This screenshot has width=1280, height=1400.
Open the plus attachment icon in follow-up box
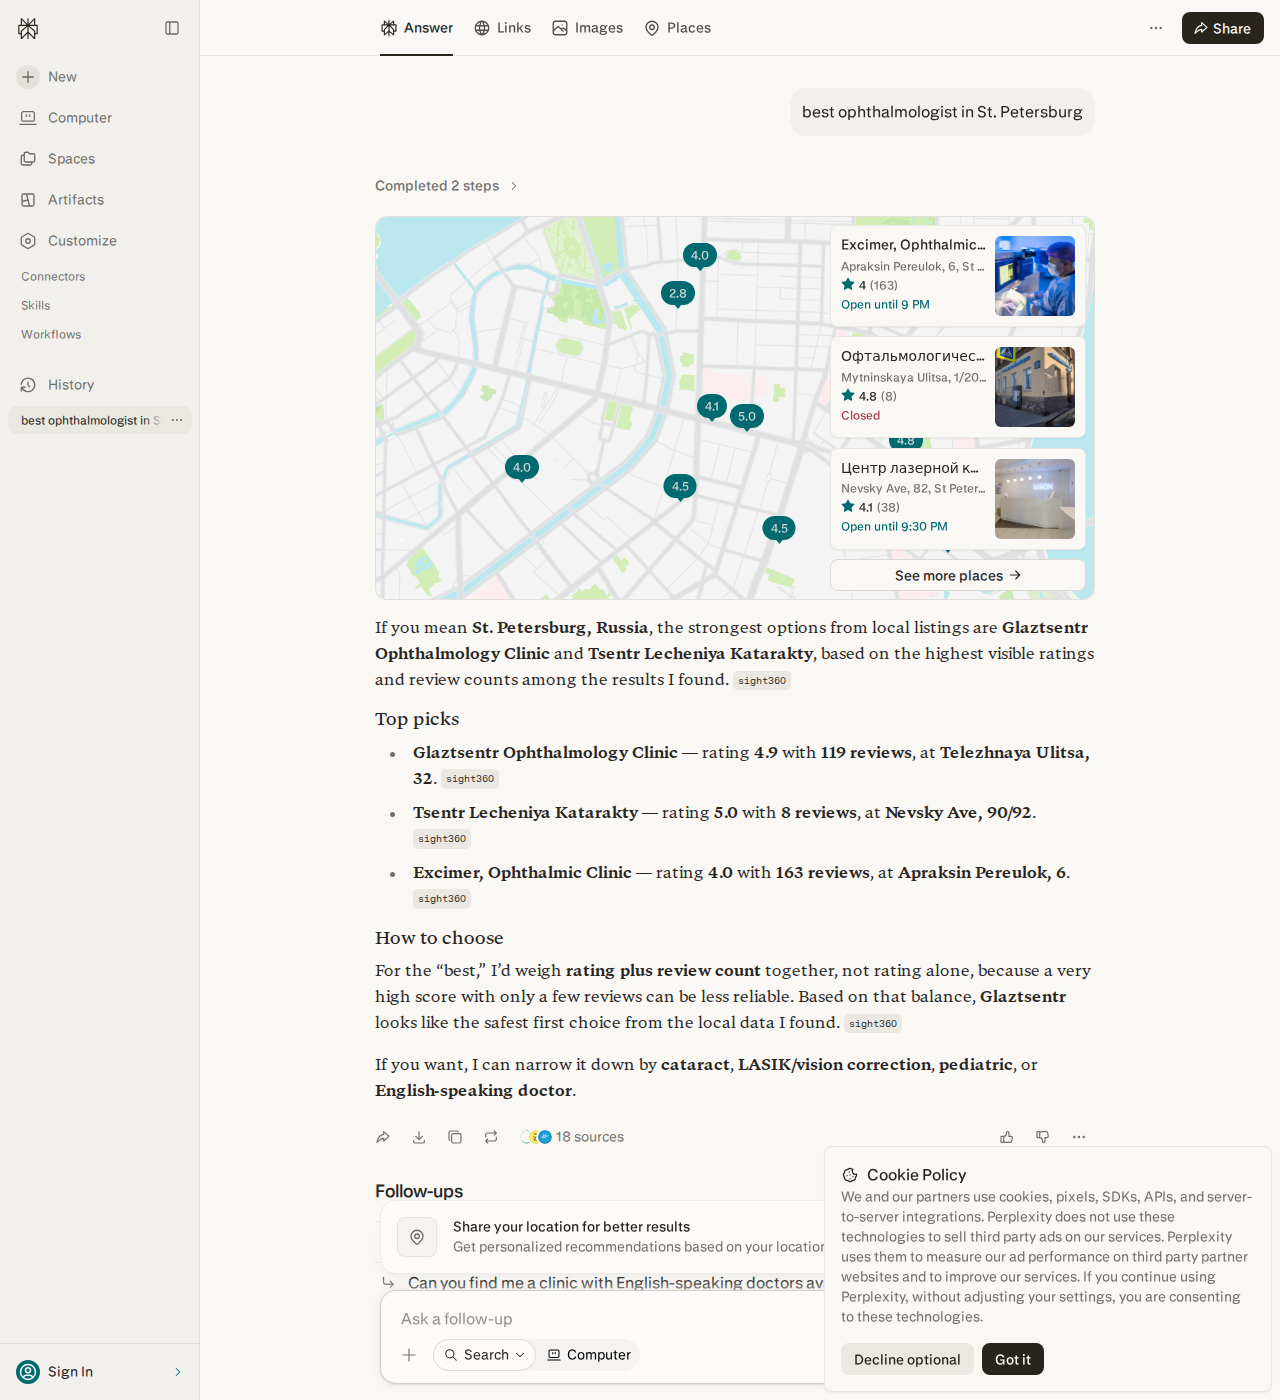tap(409, 1355)
